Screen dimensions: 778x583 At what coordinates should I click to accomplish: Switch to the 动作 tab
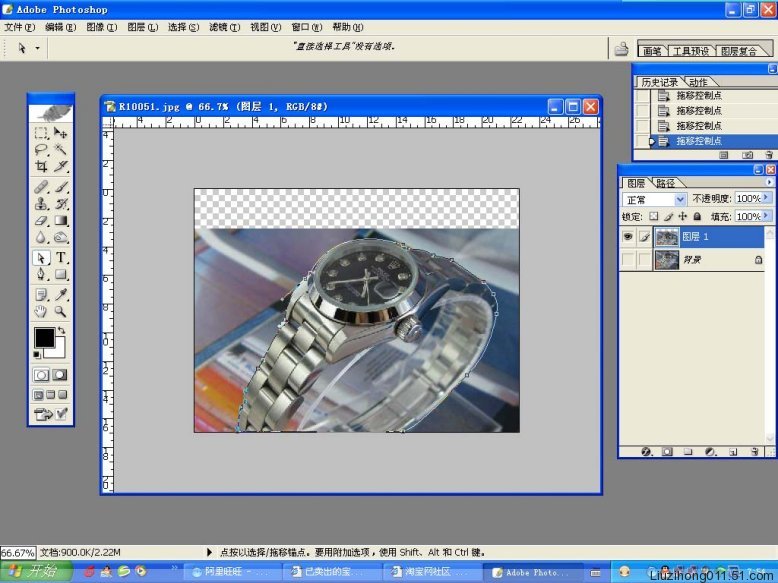698,82
